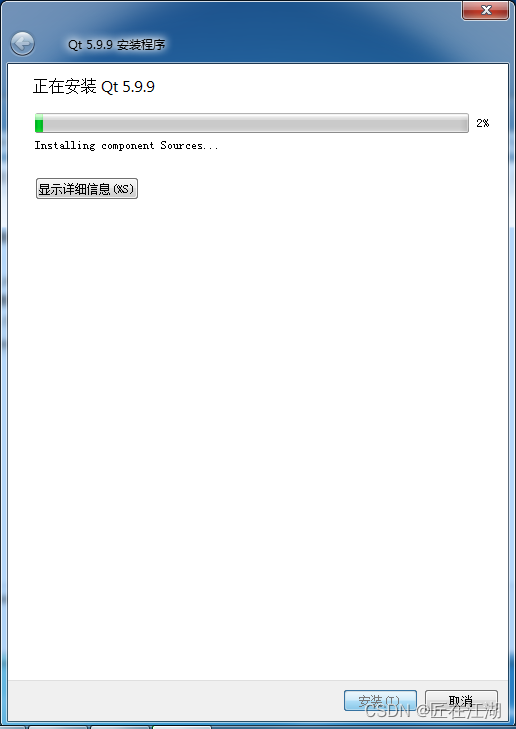Click the greyed-out 安装 button
Image resolution: width=516 pixels, height=729 pixels.
[380, 700]
